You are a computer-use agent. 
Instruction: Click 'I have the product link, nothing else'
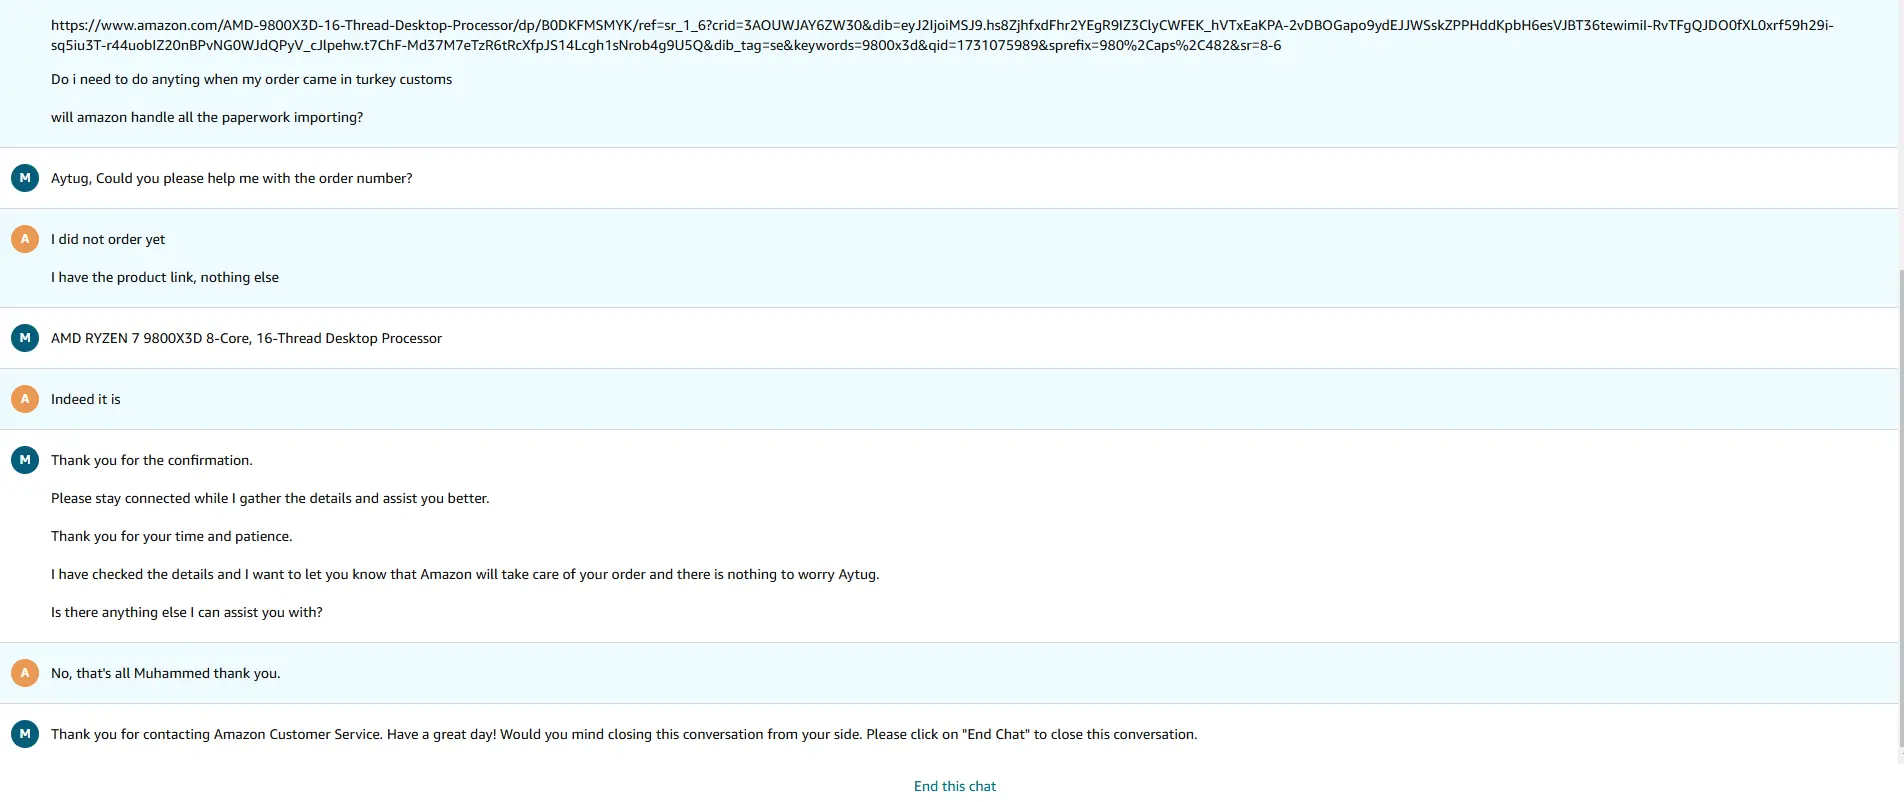pyautogui.click(x=165, y=277)
